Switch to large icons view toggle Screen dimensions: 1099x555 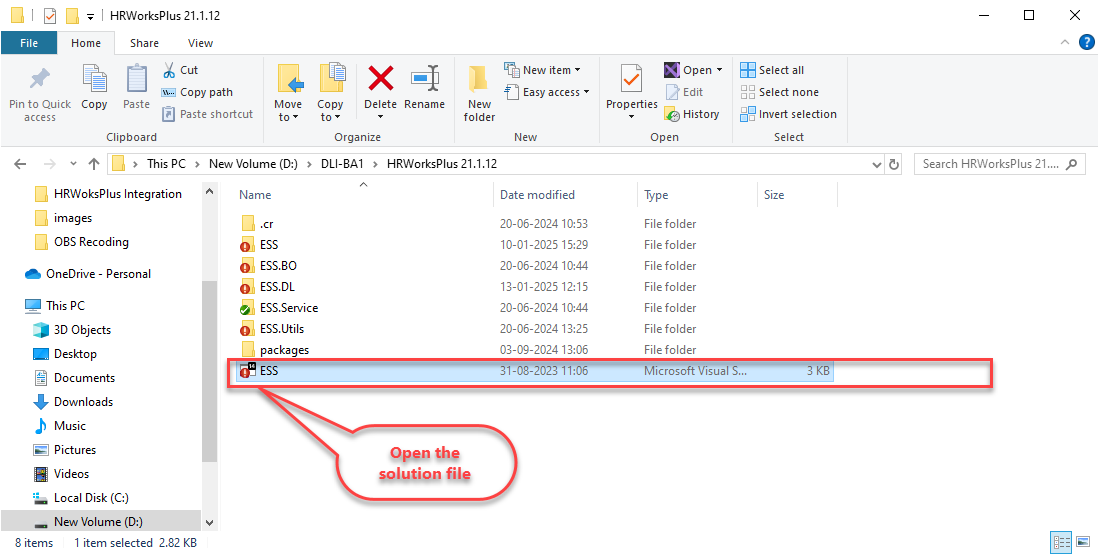pyautogui.click(x=1082, y=542)
